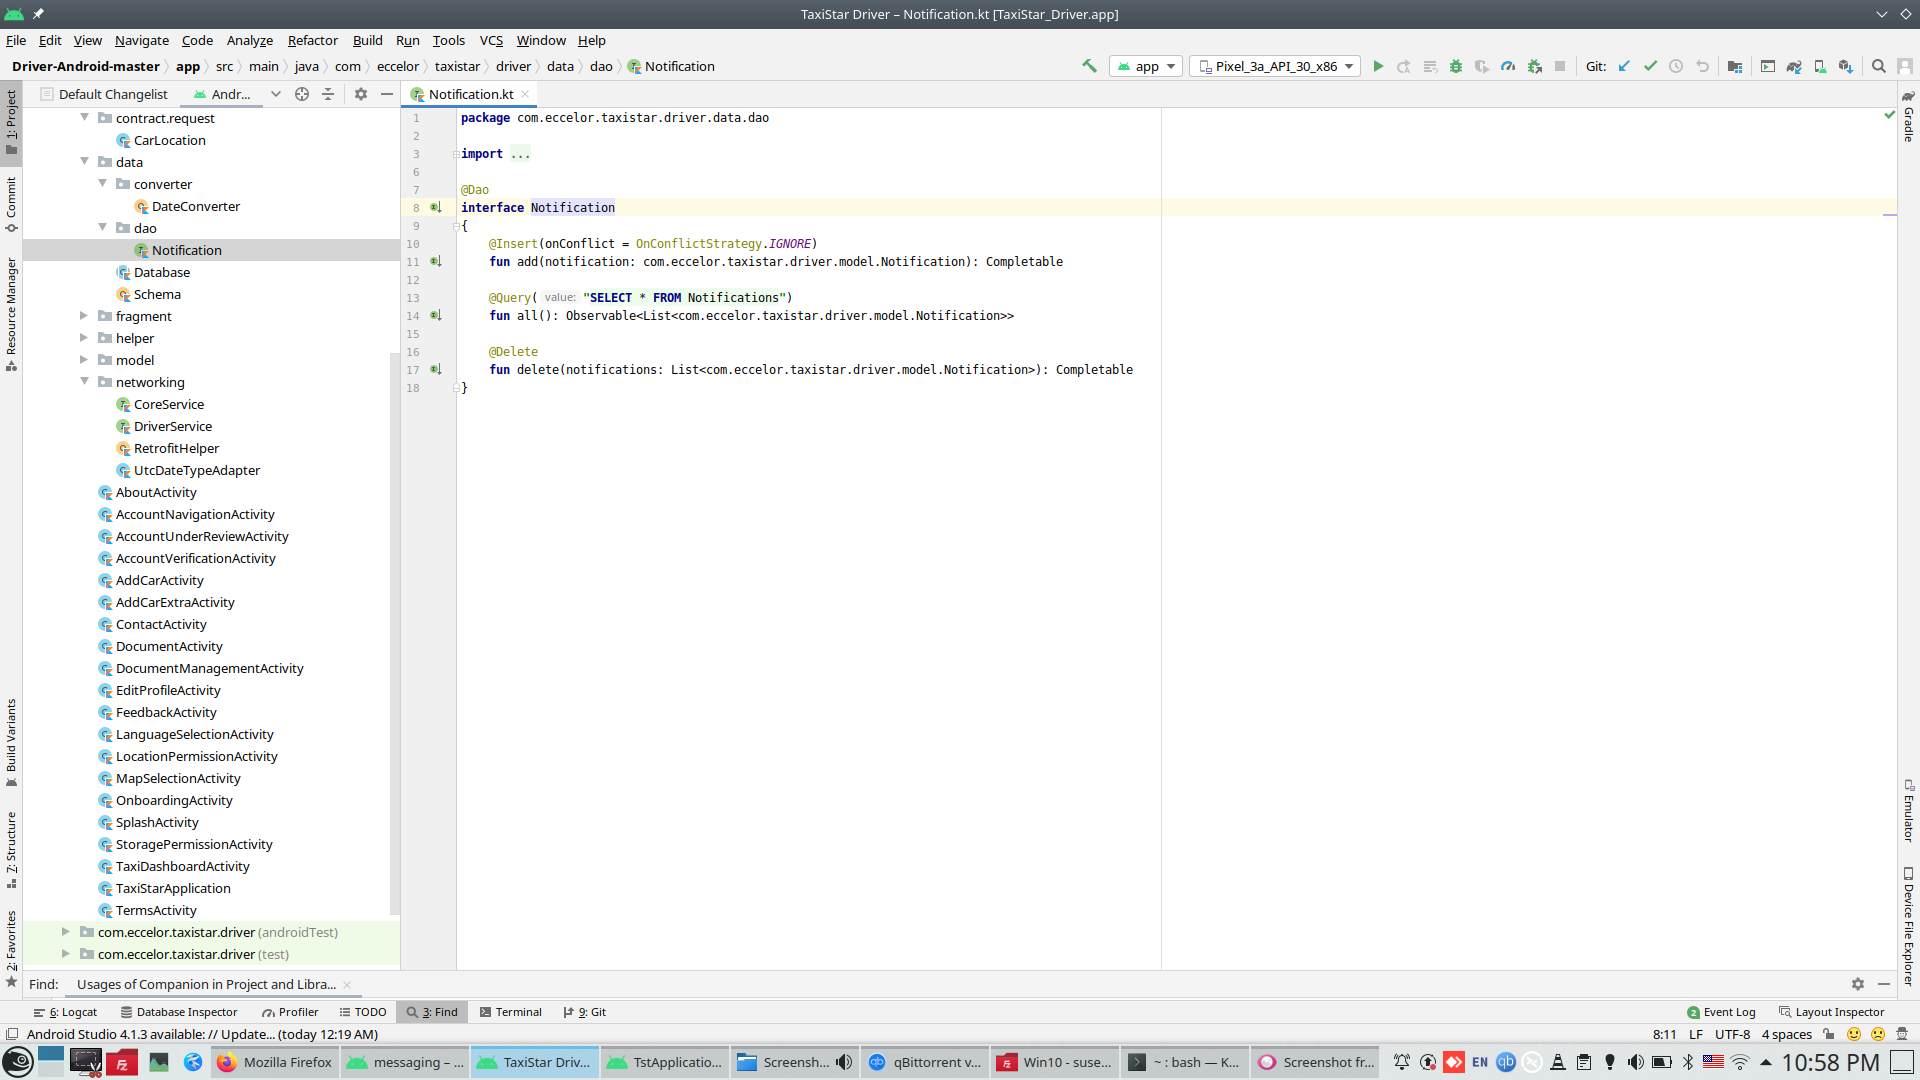Collapse the networking folder

coord(85,382)
